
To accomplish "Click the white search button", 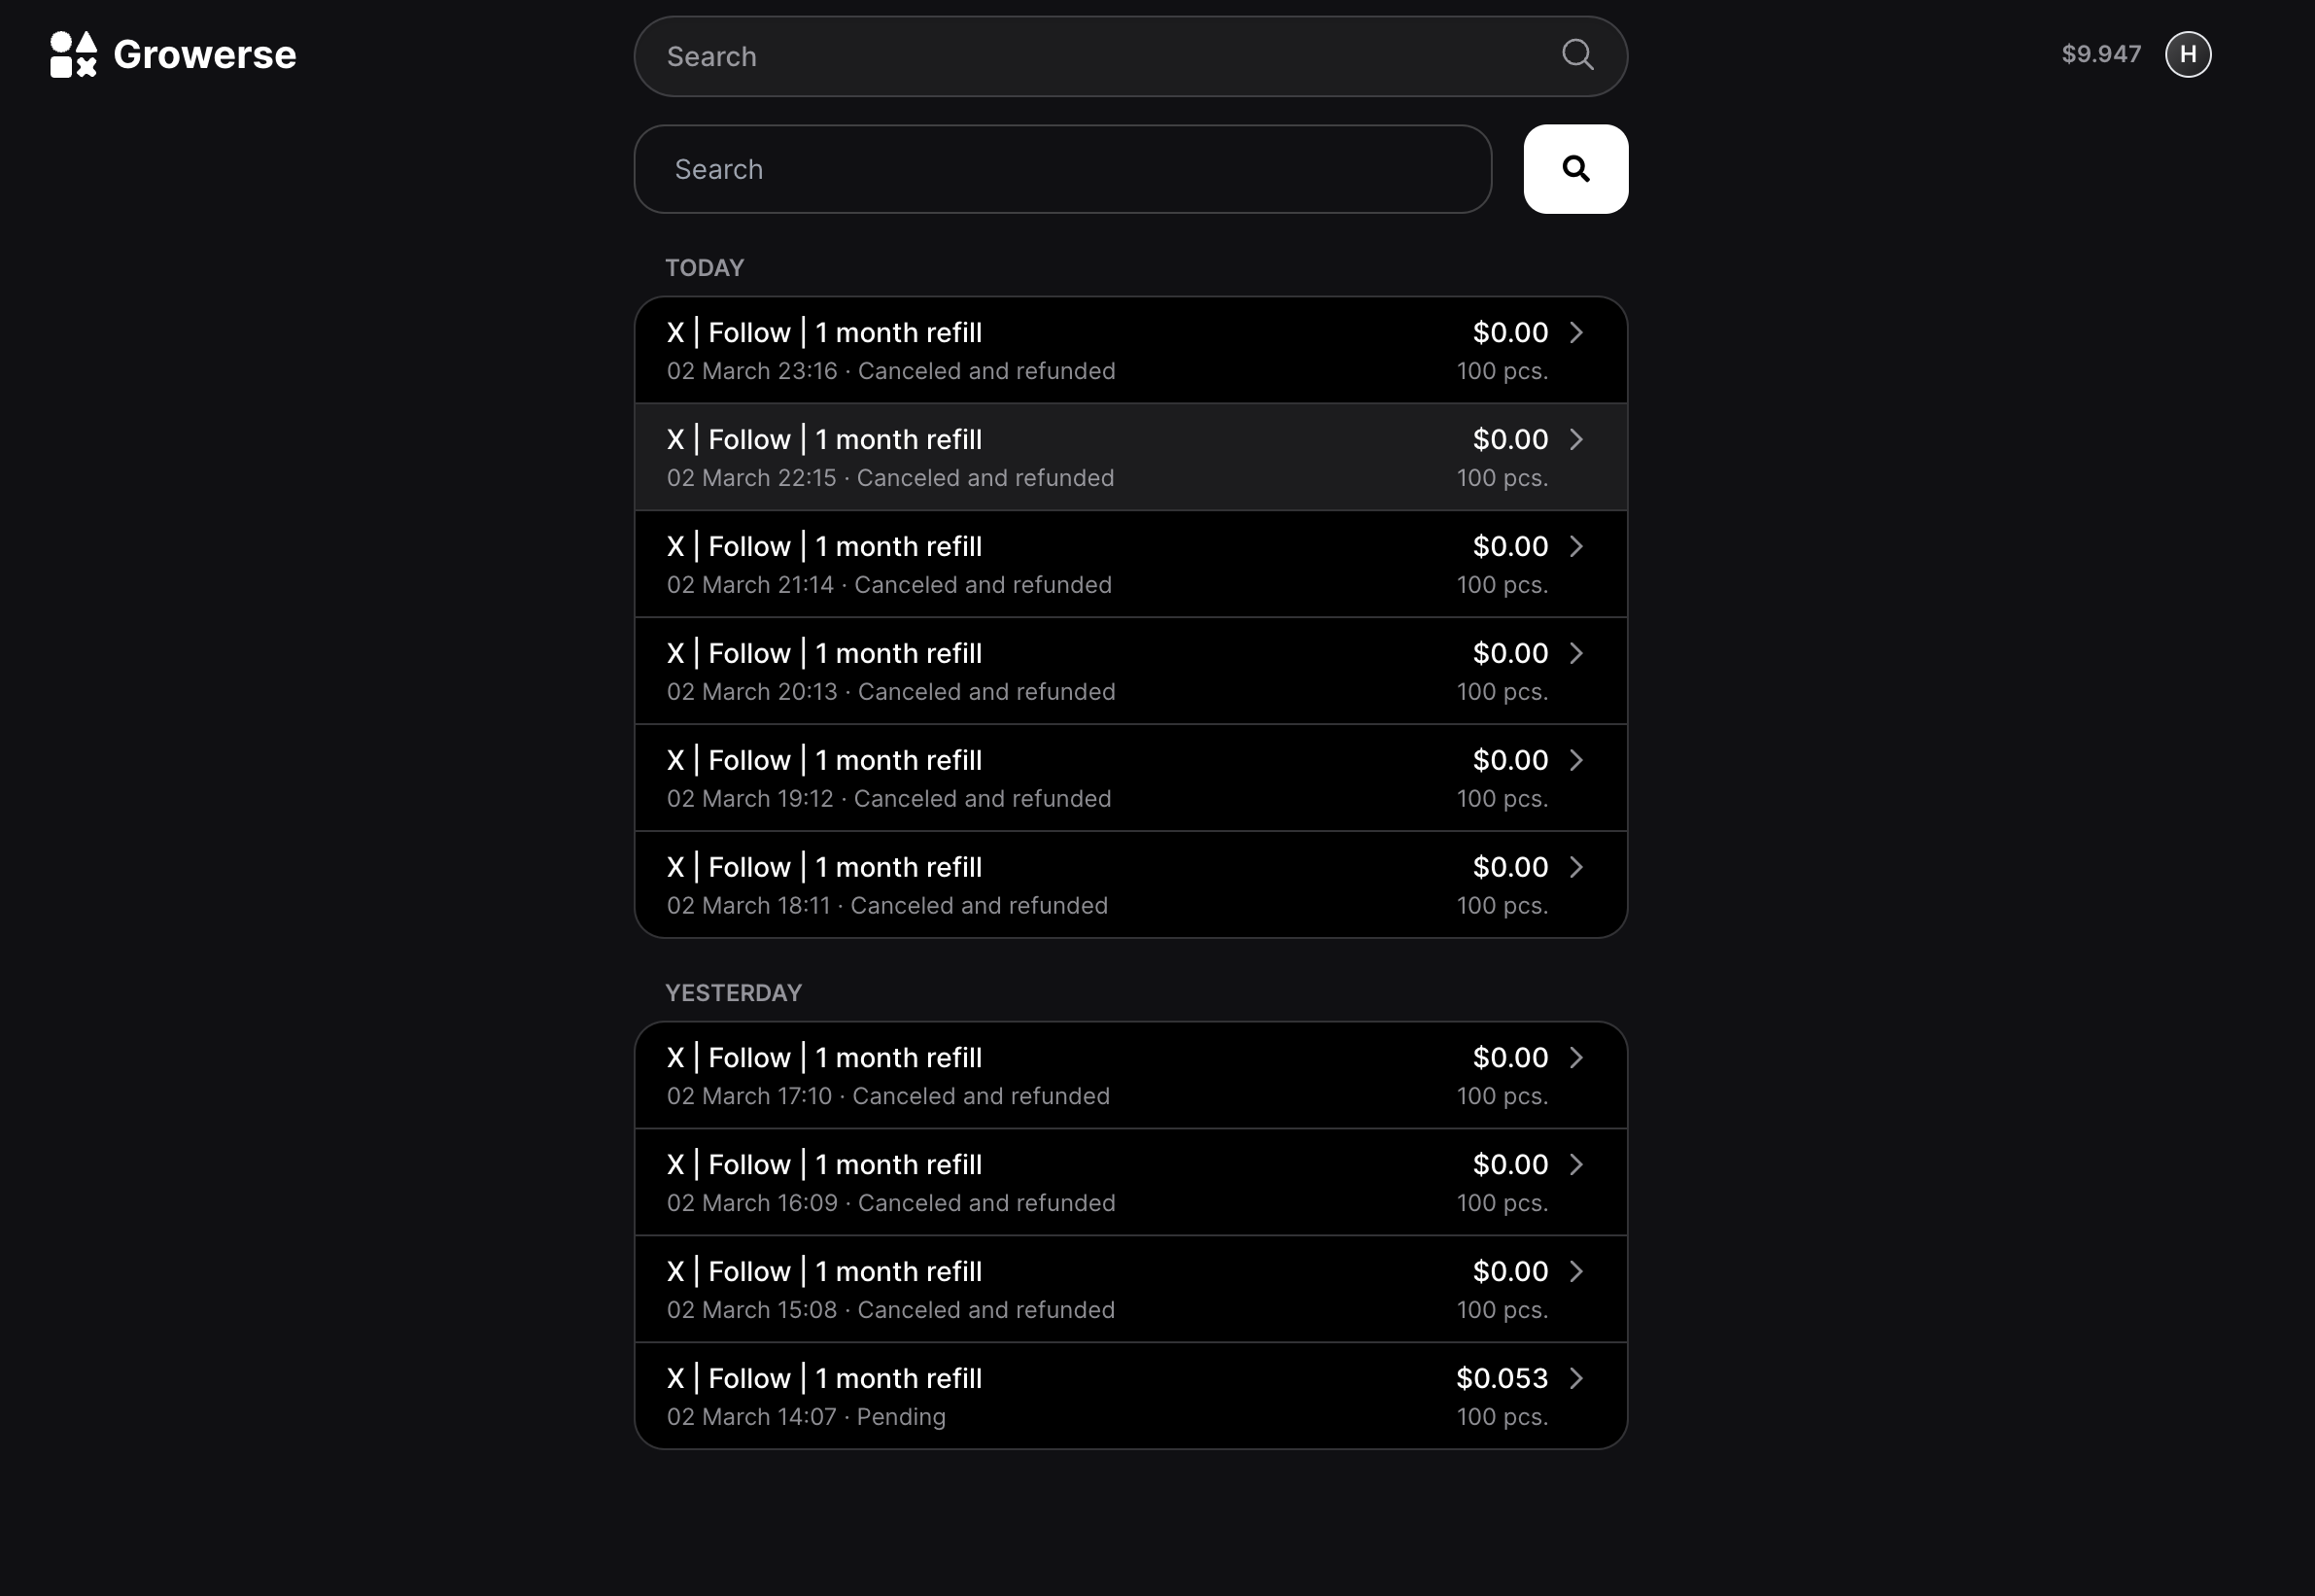I will pyautogui.click(x=1575, y=169).
